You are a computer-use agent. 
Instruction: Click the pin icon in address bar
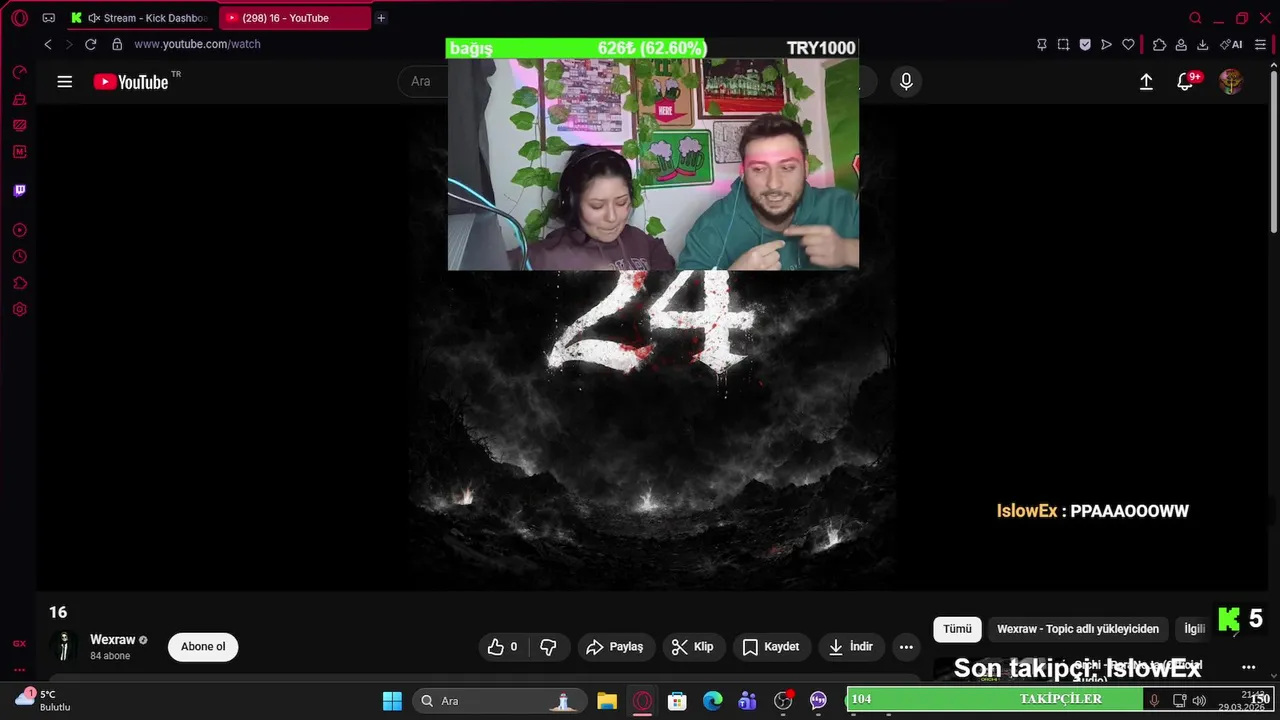coord(1041,44)
